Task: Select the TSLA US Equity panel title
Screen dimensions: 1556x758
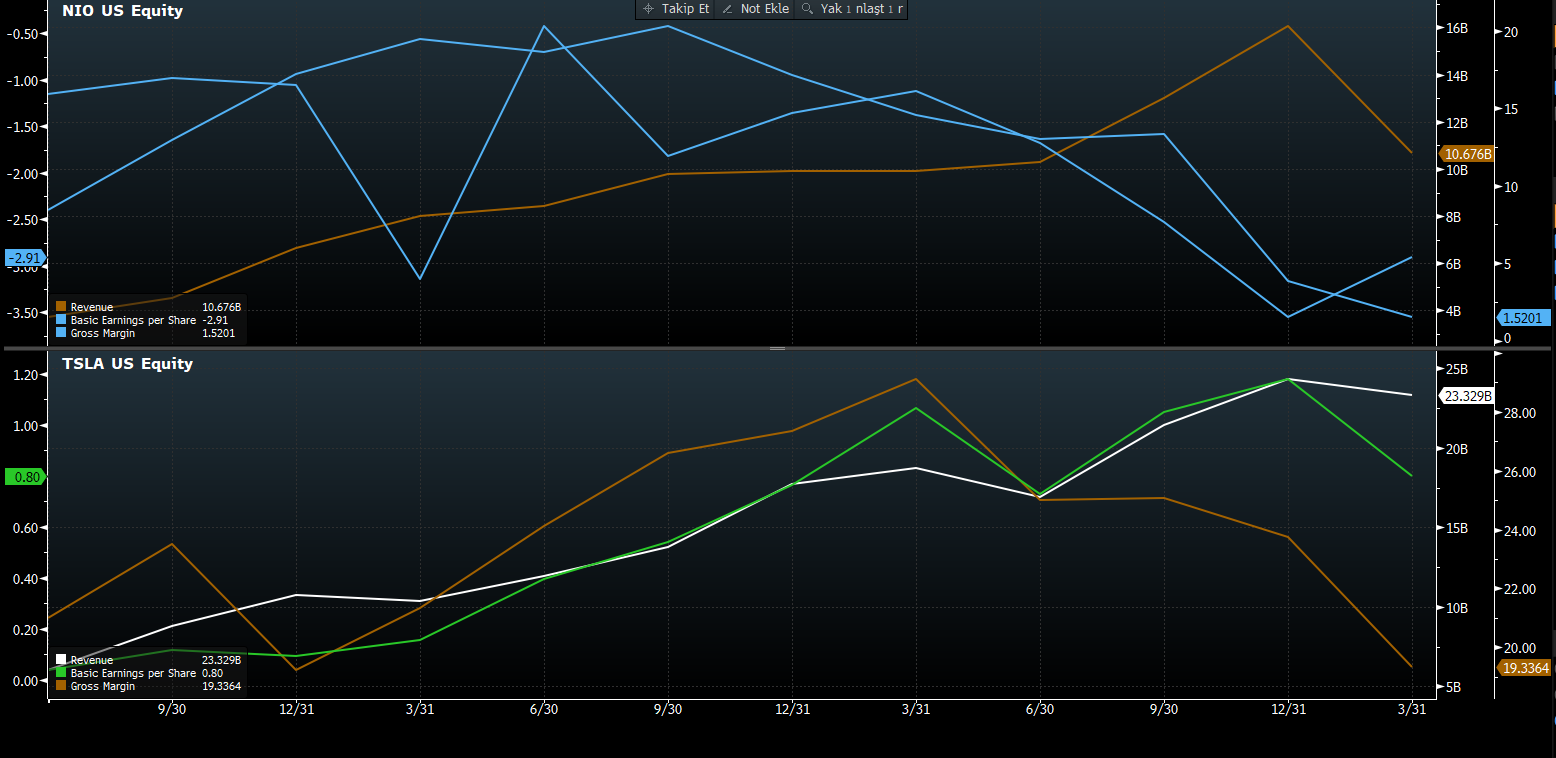Action: point(128,363)
